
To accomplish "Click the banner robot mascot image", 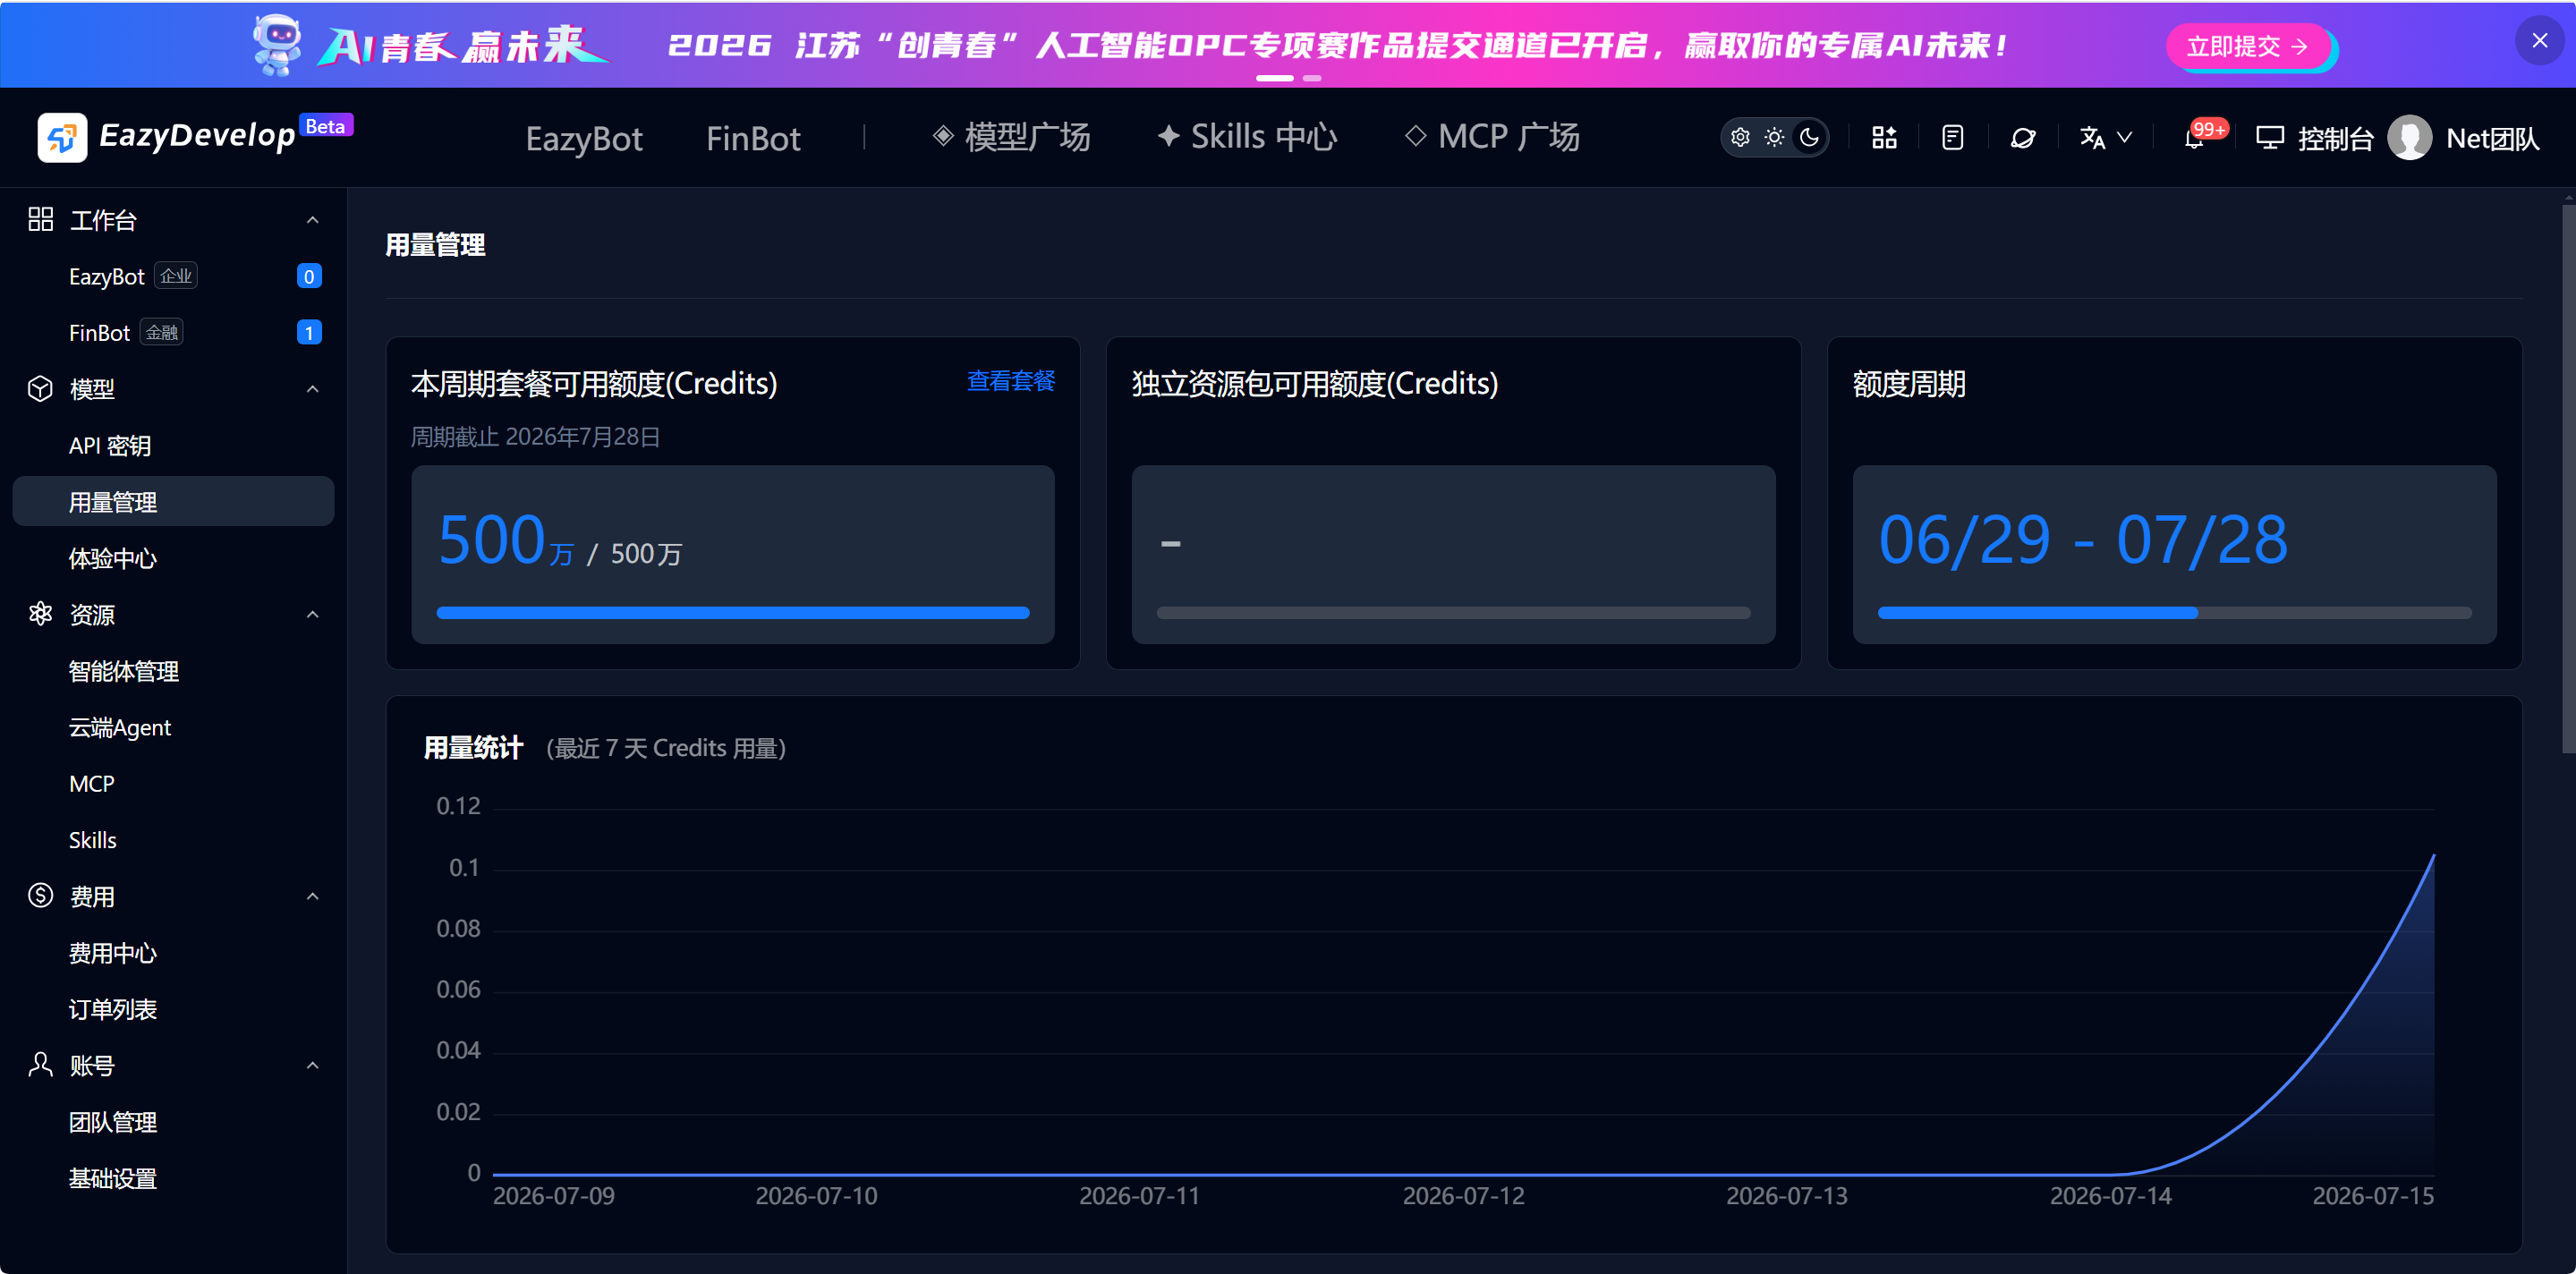I will pyautogui.click(x=277, y=44).
